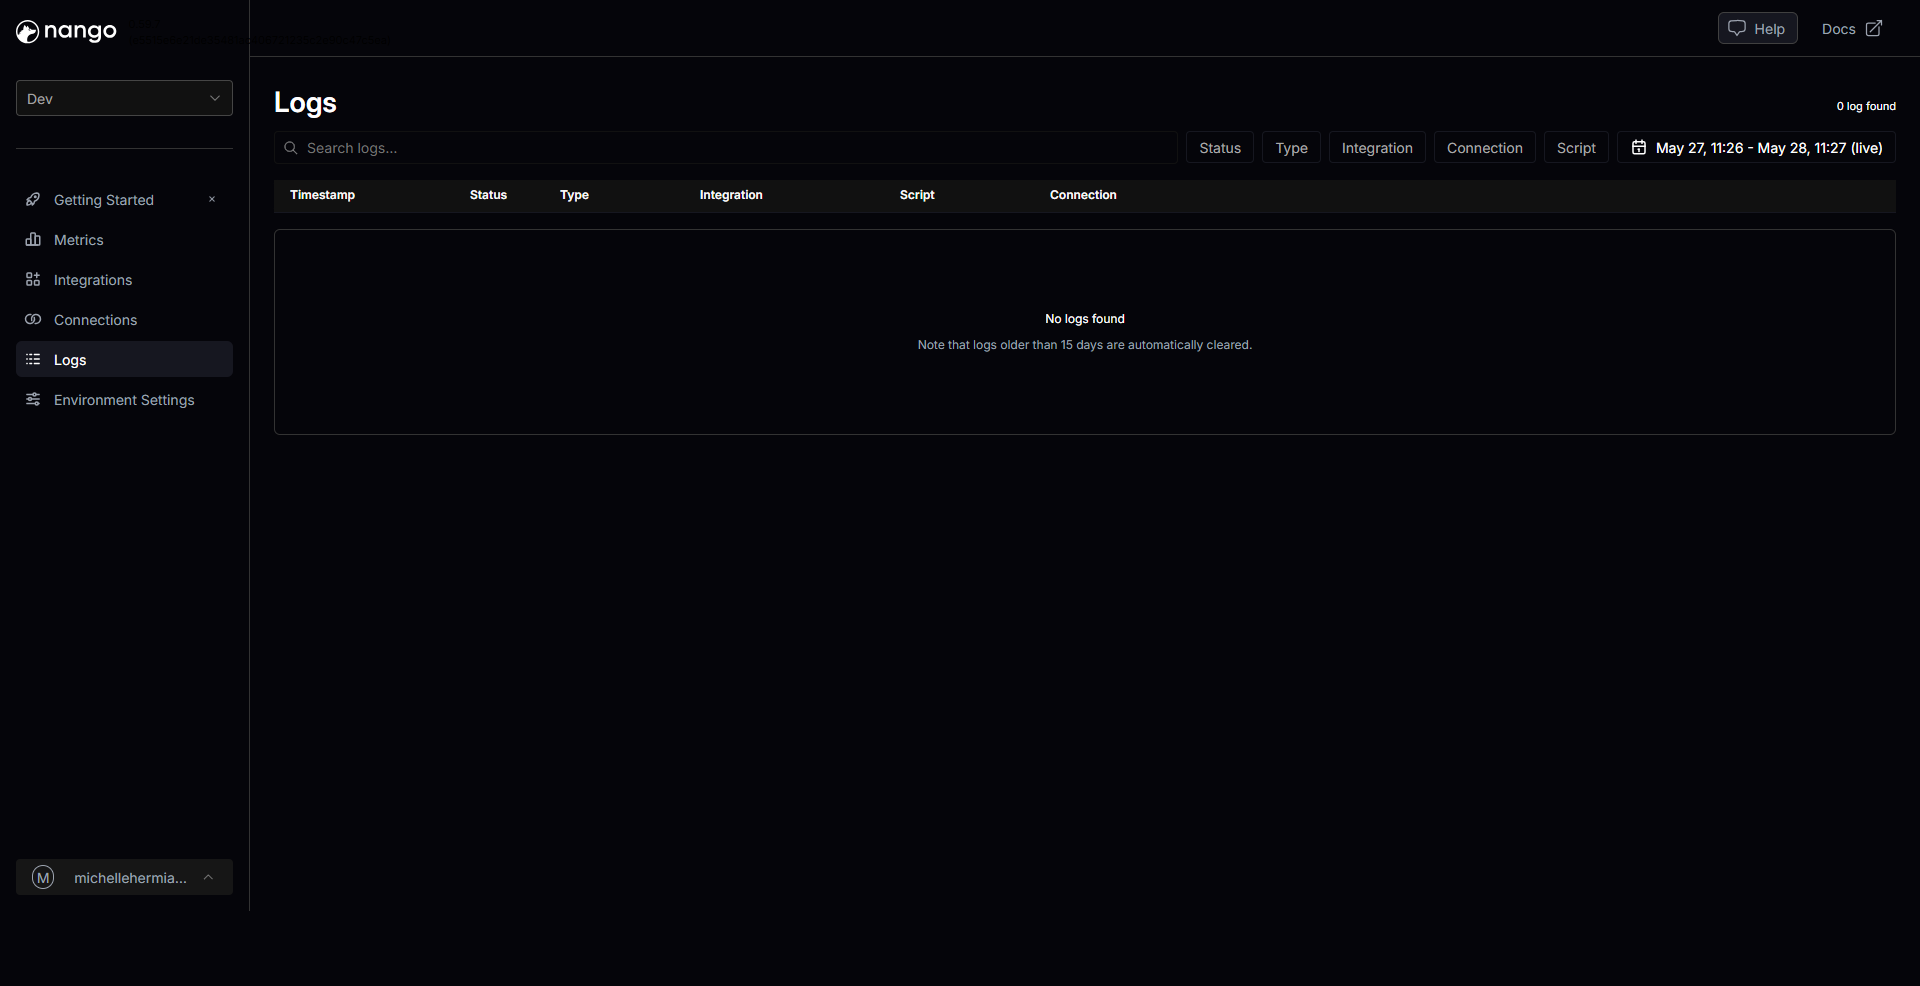Expand the Status filter dropdown
The image size is (1920, 986).
[x=1219, y=148]
